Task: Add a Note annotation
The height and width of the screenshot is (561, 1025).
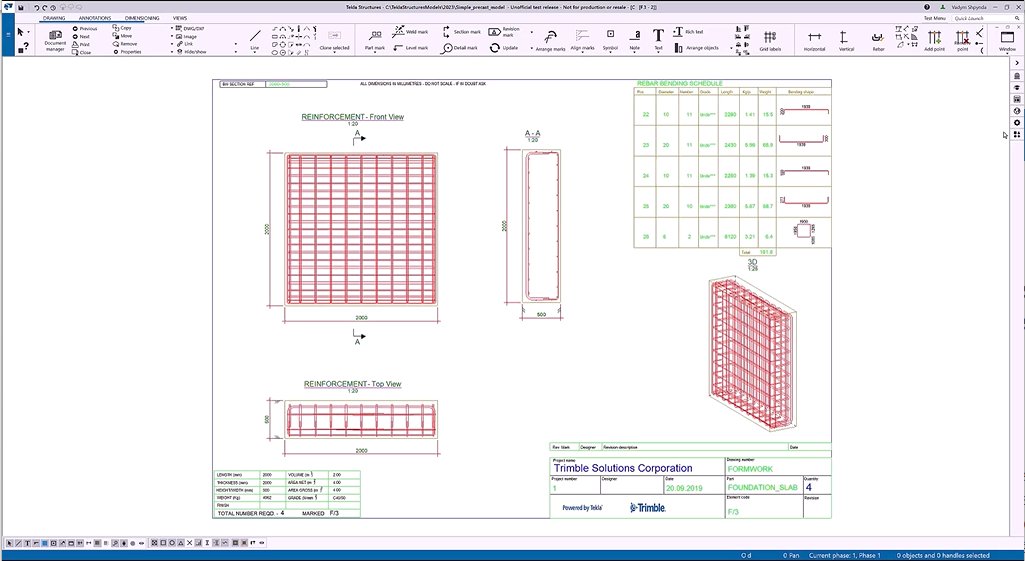Action: 634,39
